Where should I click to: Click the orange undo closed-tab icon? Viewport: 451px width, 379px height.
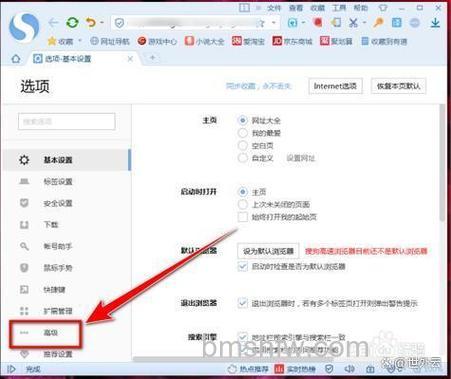[90, 23]
